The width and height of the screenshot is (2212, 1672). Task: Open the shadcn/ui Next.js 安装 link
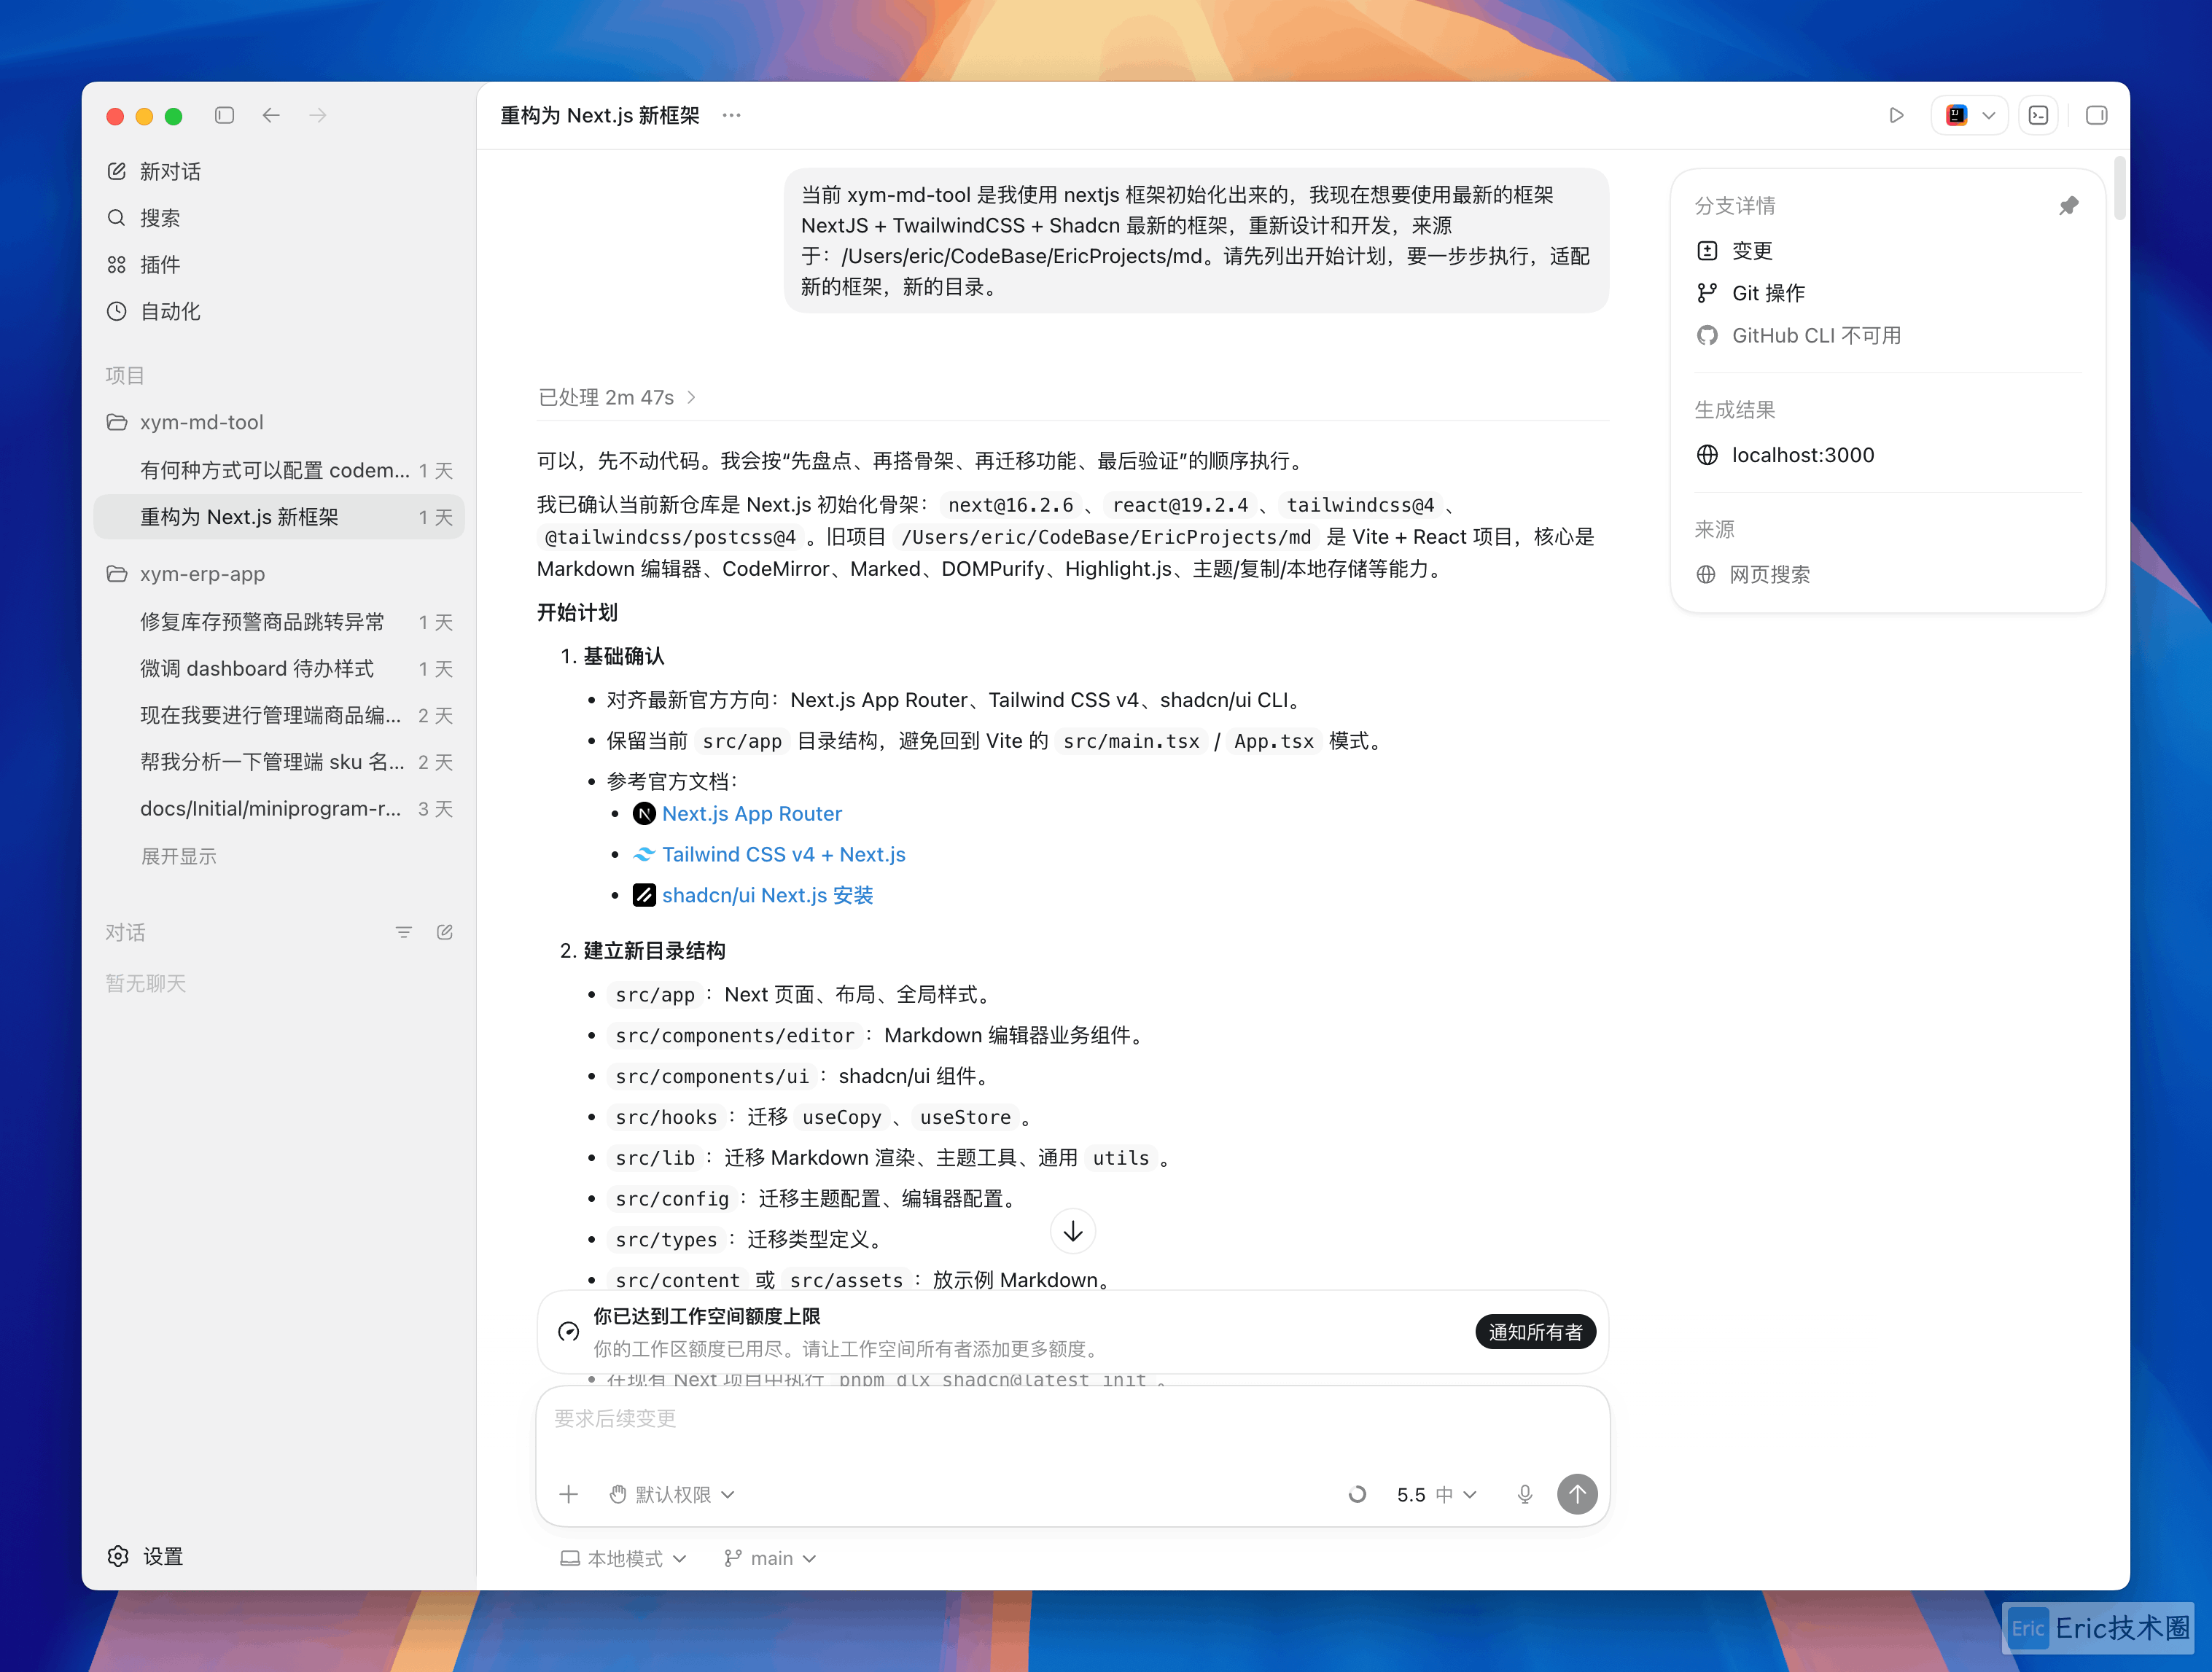(x=767, y=896)
